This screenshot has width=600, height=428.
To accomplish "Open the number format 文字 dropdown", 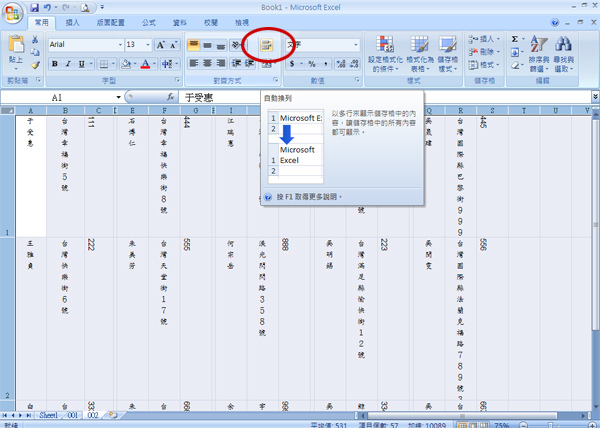I will [356, 45].
